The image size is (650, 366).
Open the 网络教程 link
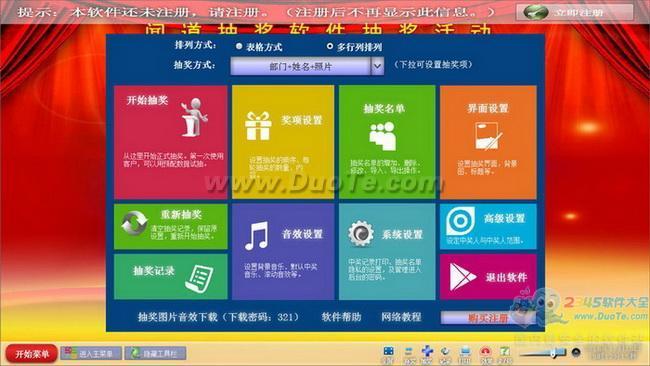click(x=401, y=318)
